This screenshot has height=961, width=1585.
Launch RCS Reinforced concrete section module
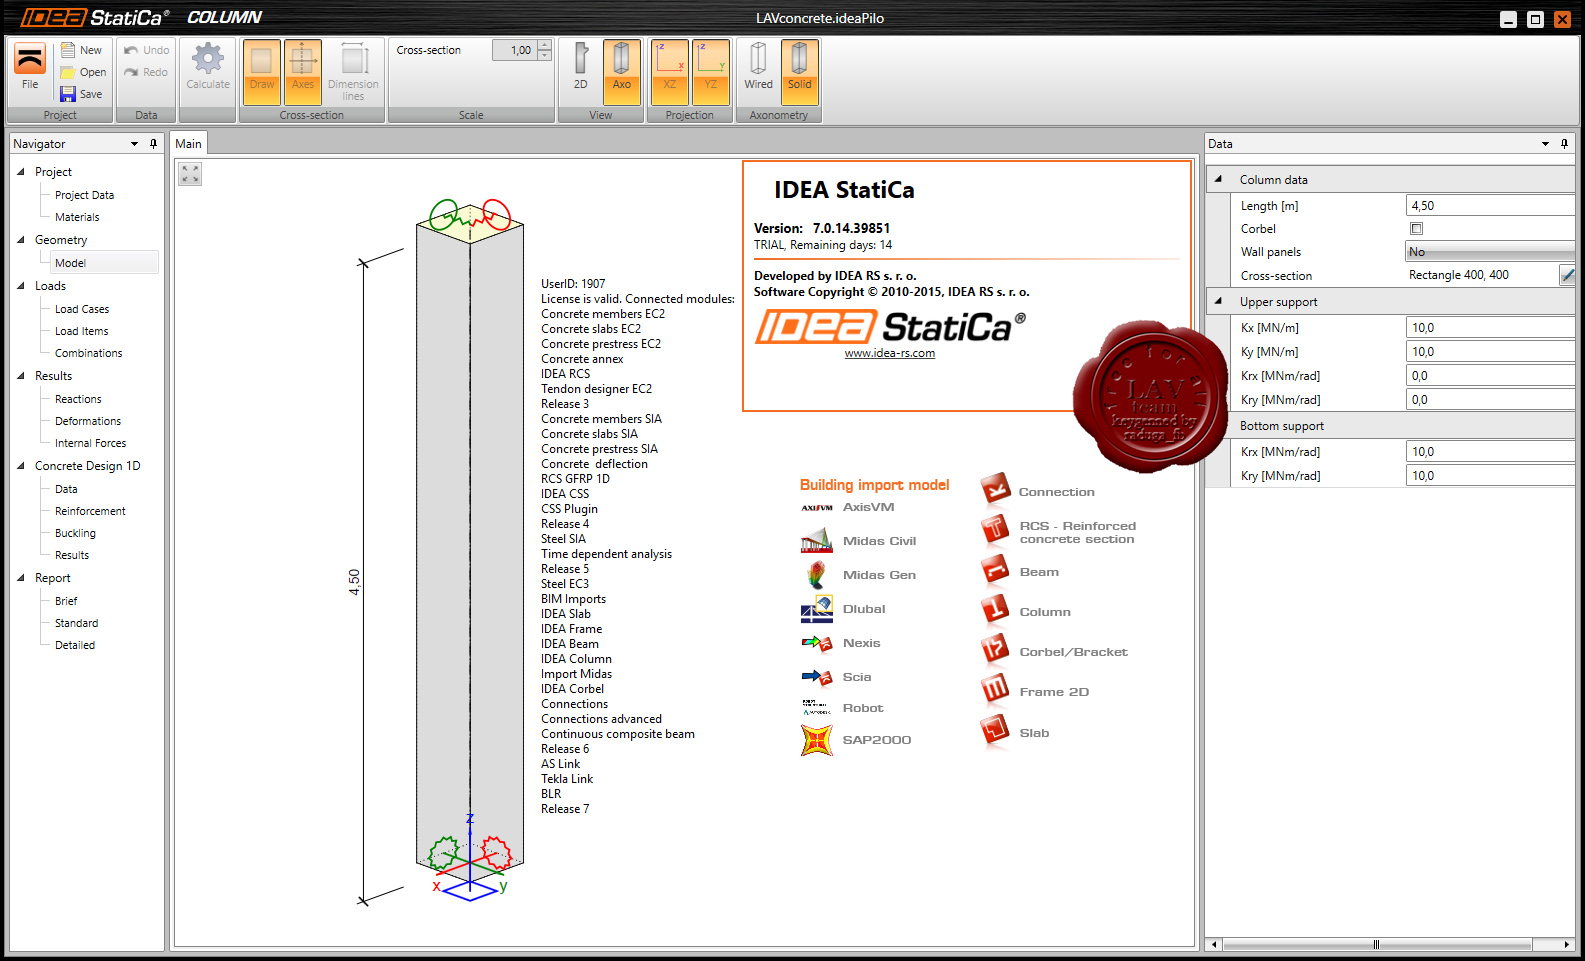tap(1059, 532)
